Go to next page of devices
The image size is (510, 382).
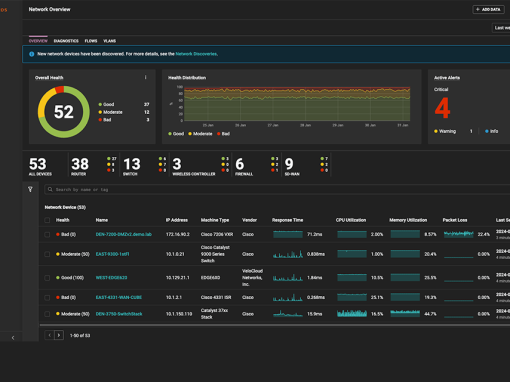pos(59,335)
